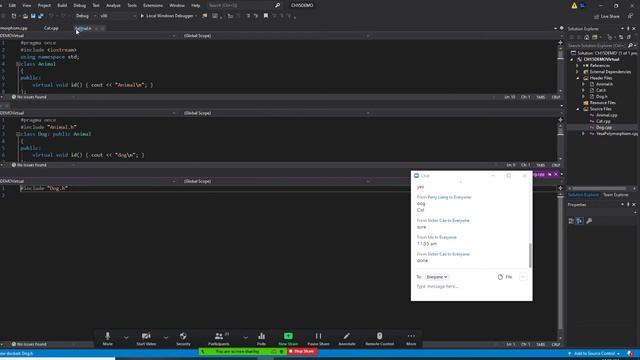Viewport: 640px width, 360px height.
Task: Open Zoom Security options
Action: coord(183,338)
